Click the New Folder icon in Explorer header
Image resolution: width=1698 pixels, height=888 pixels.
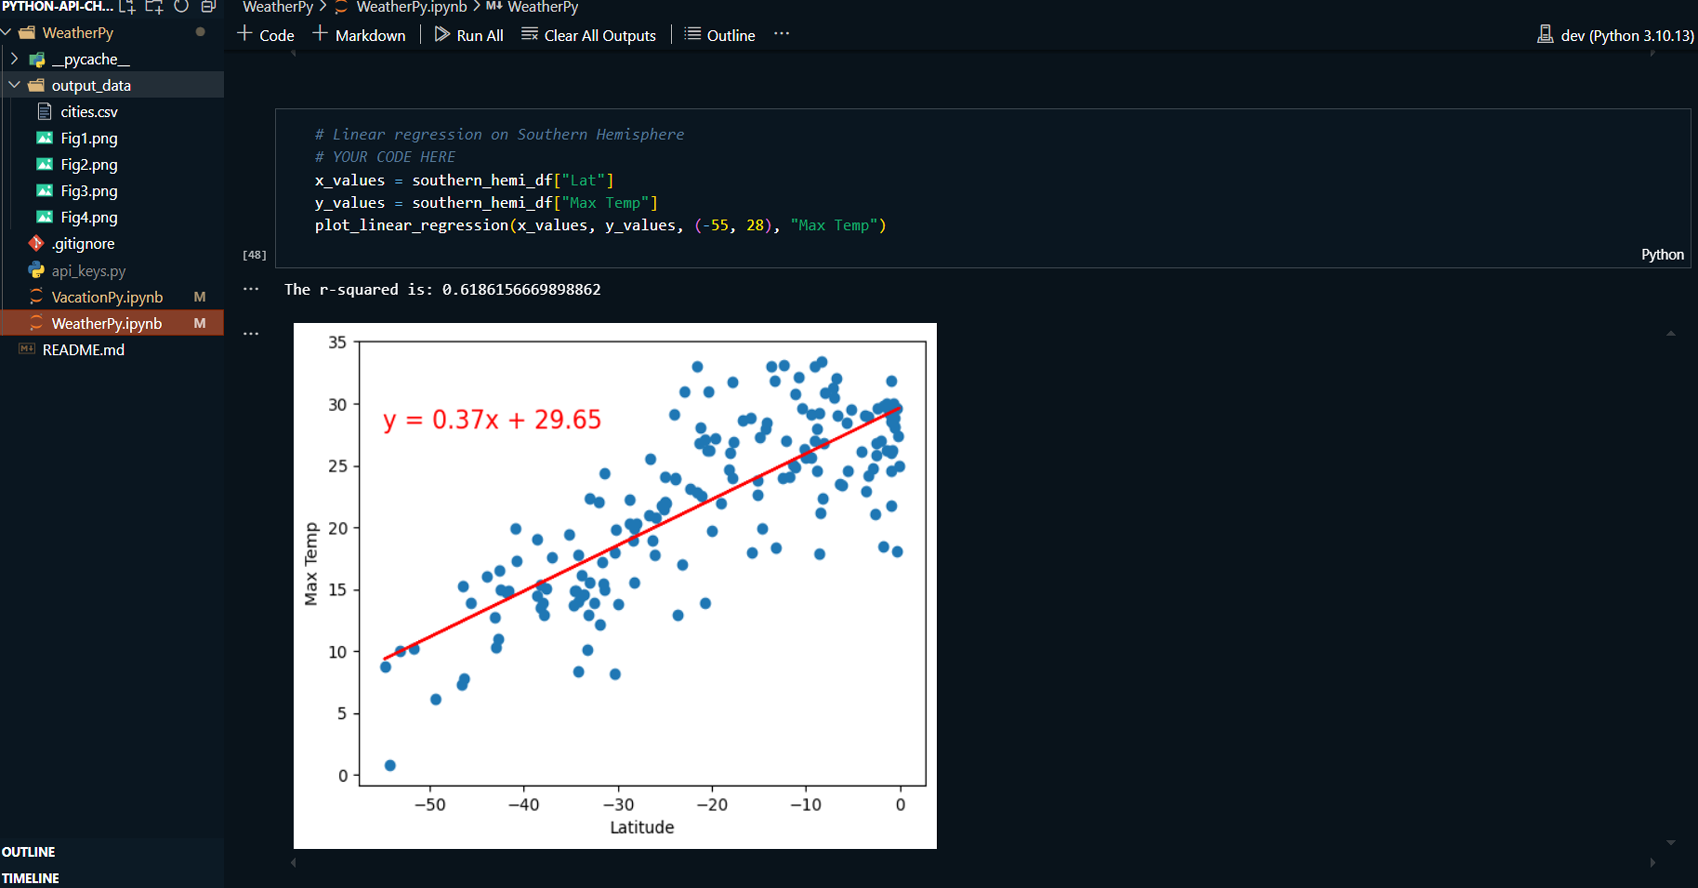(154, 7)
